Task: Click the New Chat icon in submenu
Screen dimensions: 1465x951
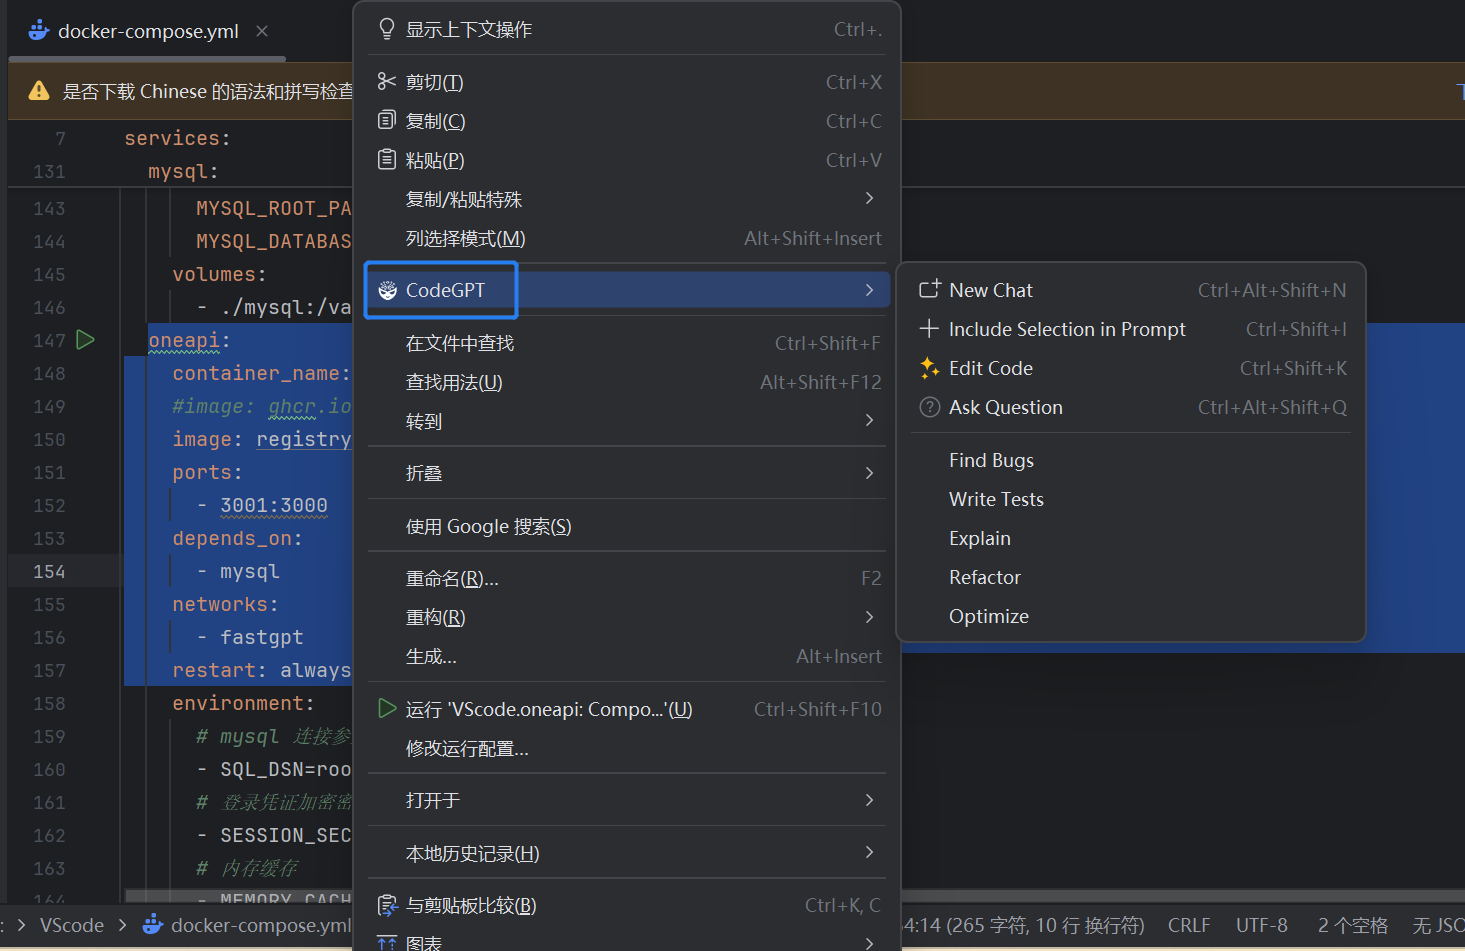Action: 929,290
